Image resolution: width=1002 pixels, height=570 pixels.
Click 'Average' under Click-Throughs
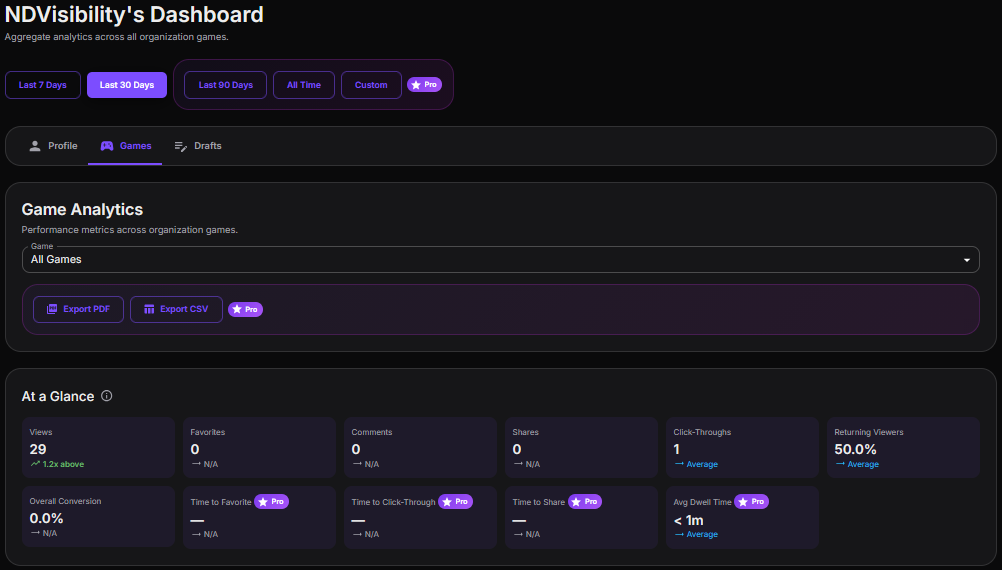[702, 464]
